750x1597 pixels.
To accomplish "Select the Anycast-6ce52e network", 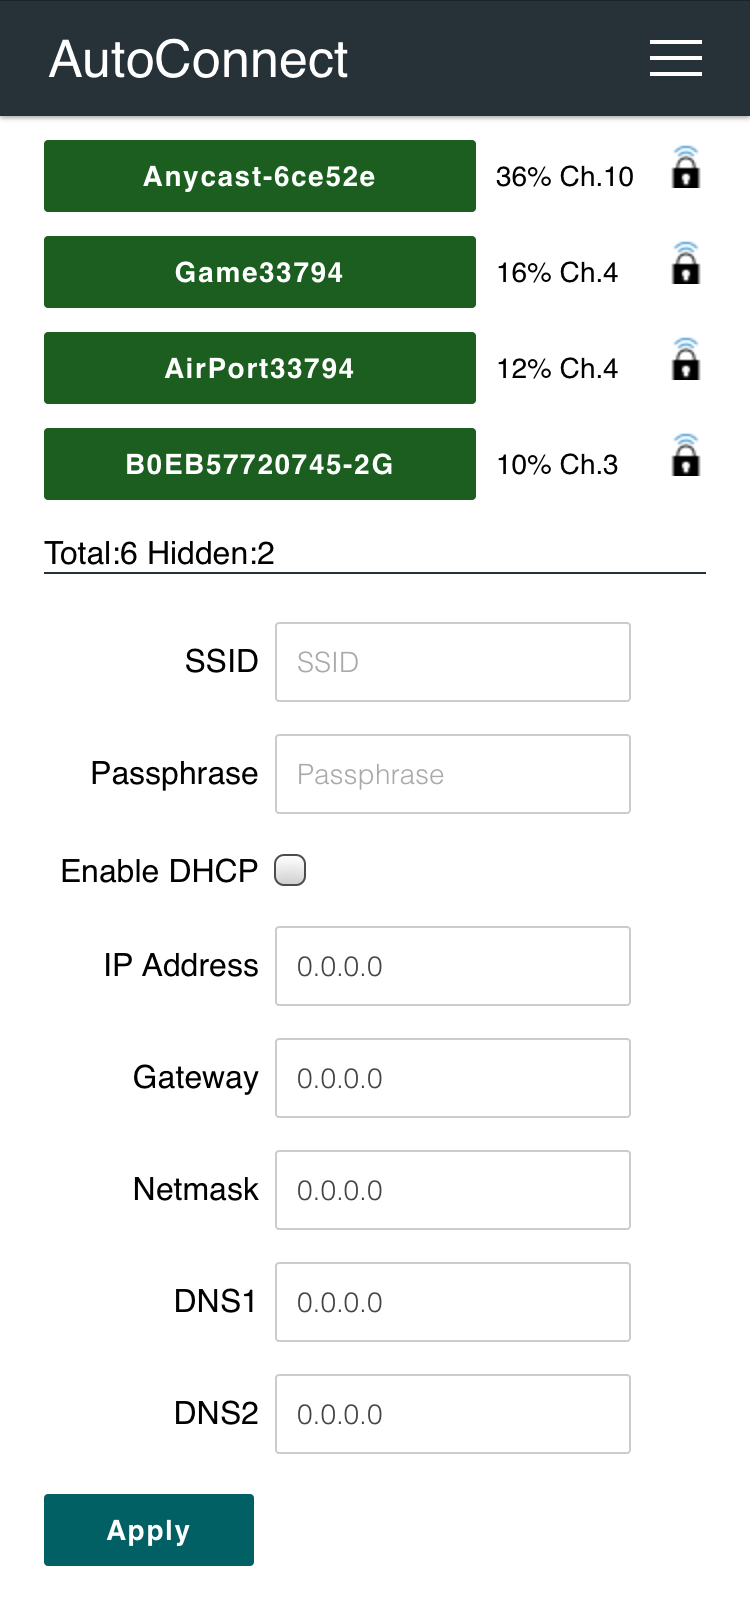I will point(260,176).
